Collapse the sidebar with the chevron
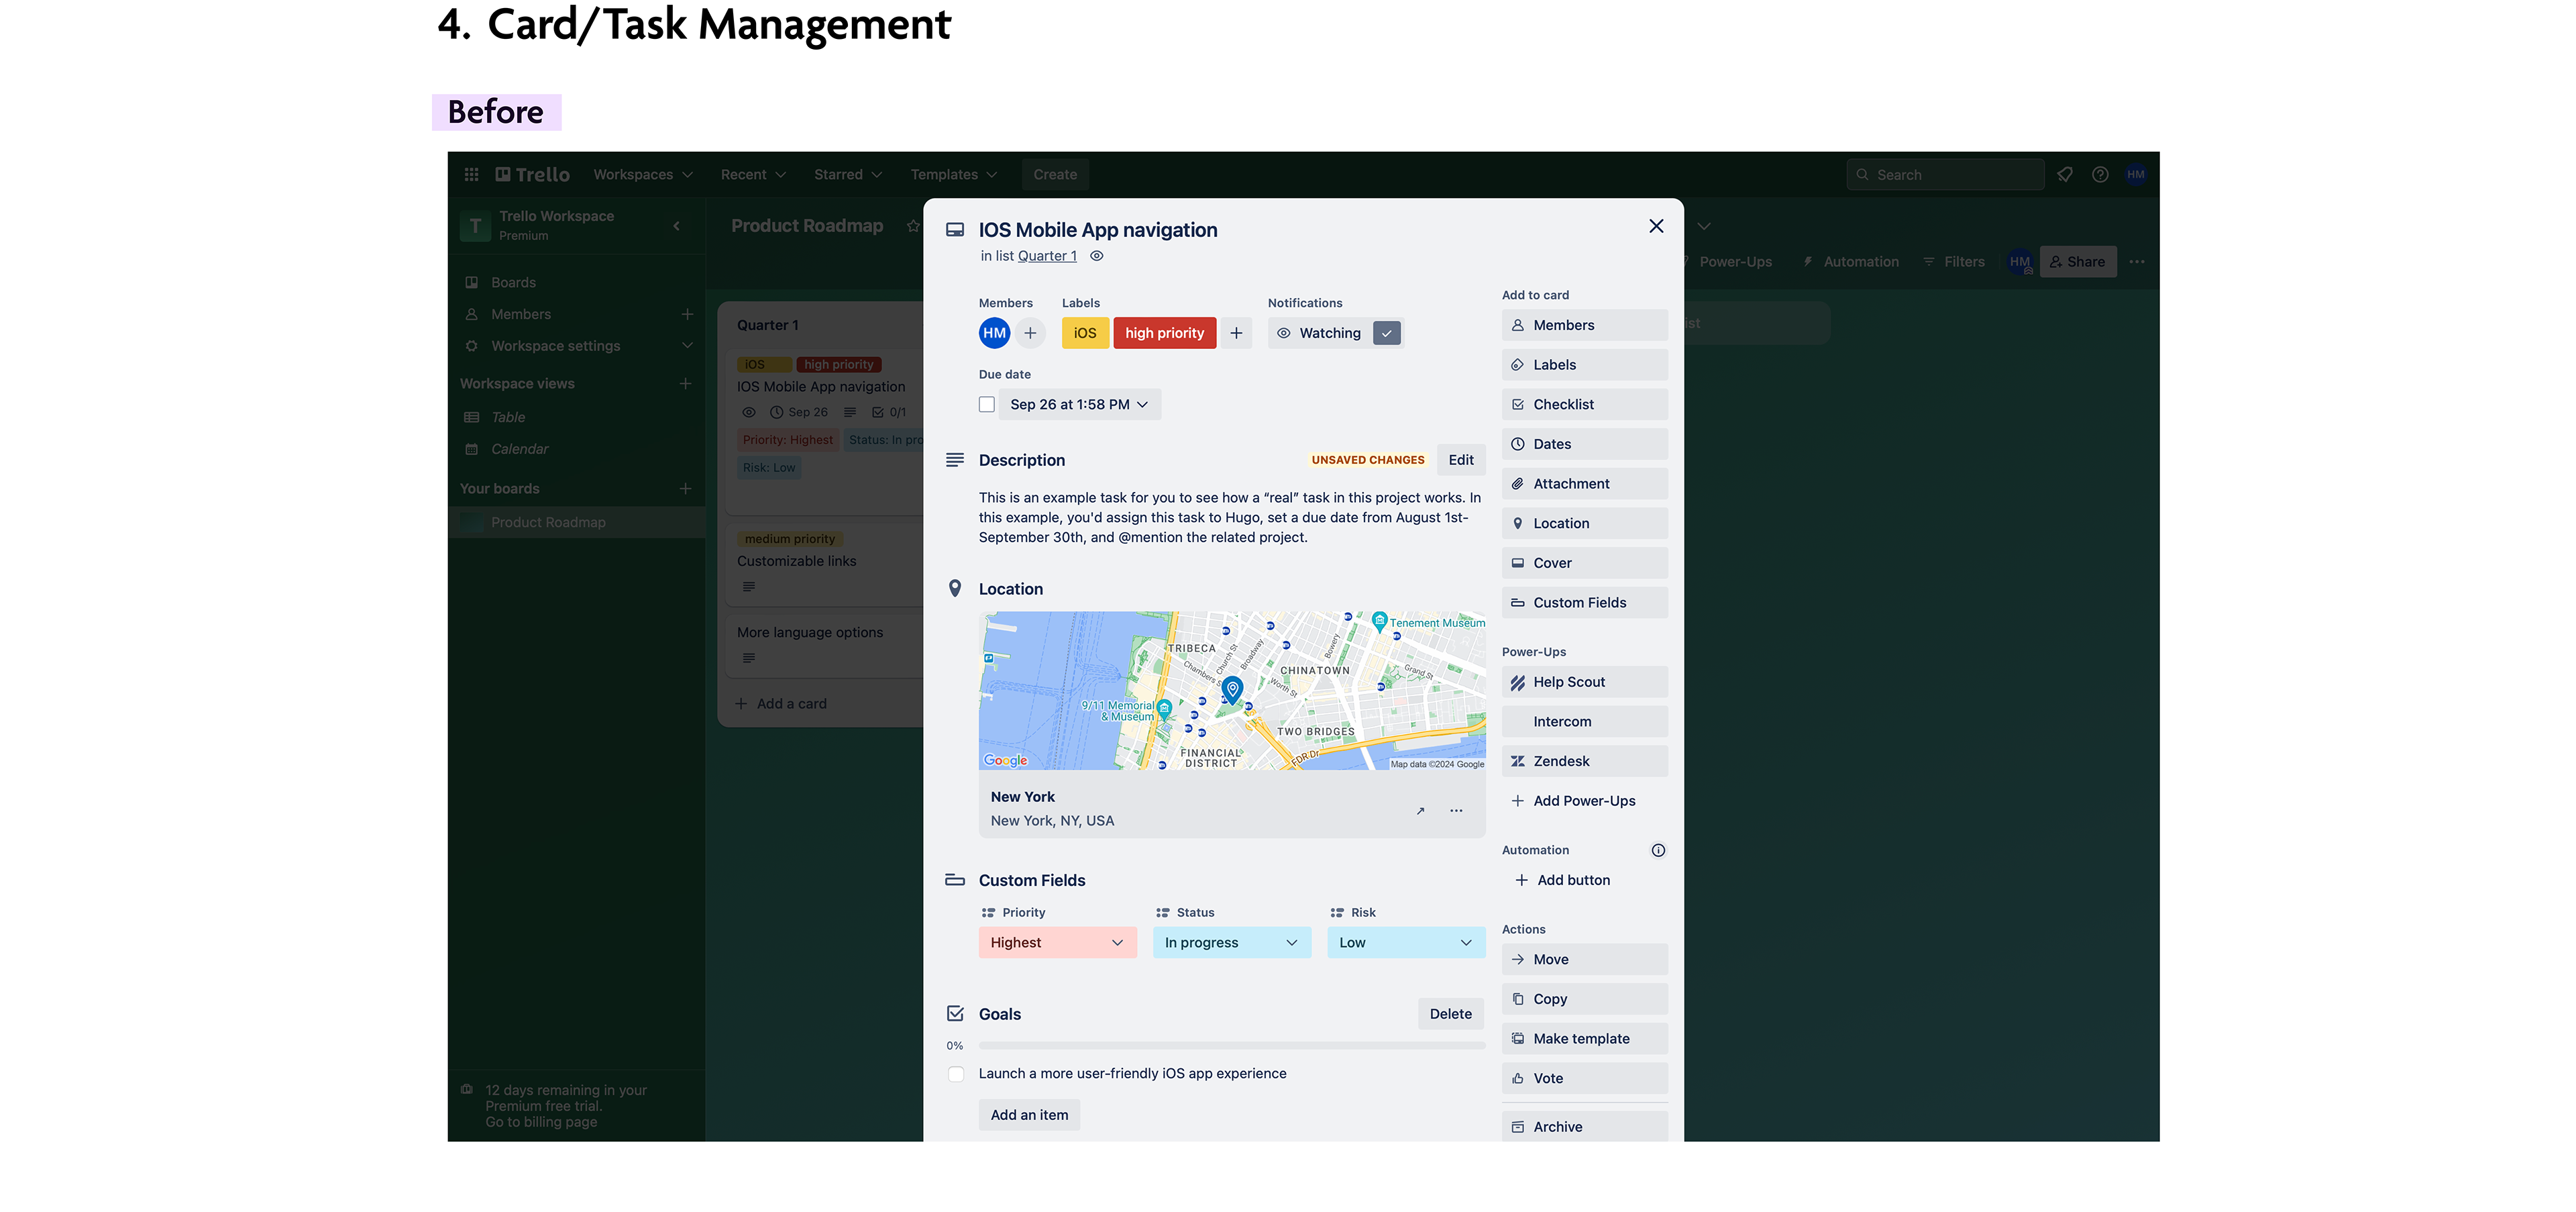This screenshot has height=1212, width=2576. click(677, 225)
